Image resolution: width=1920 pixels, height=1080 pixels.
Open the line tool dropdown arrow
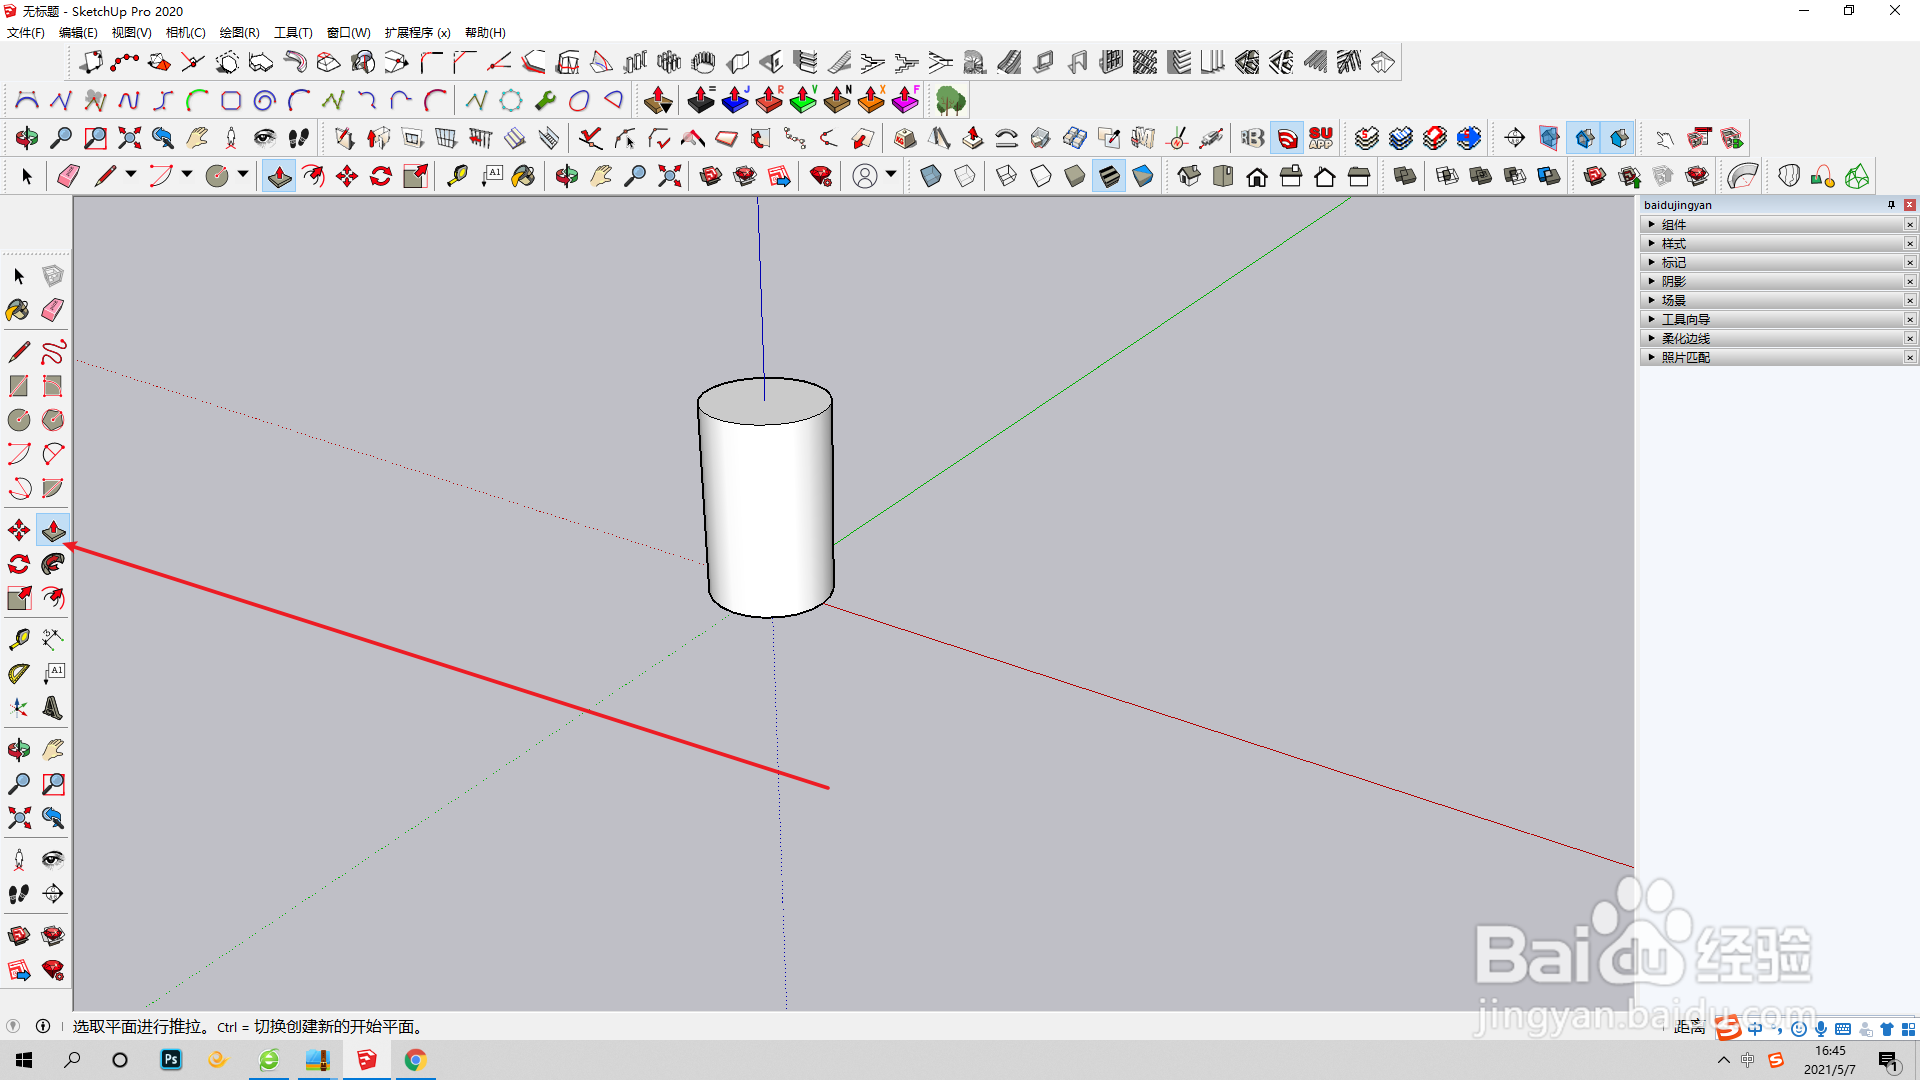(131, 175)
